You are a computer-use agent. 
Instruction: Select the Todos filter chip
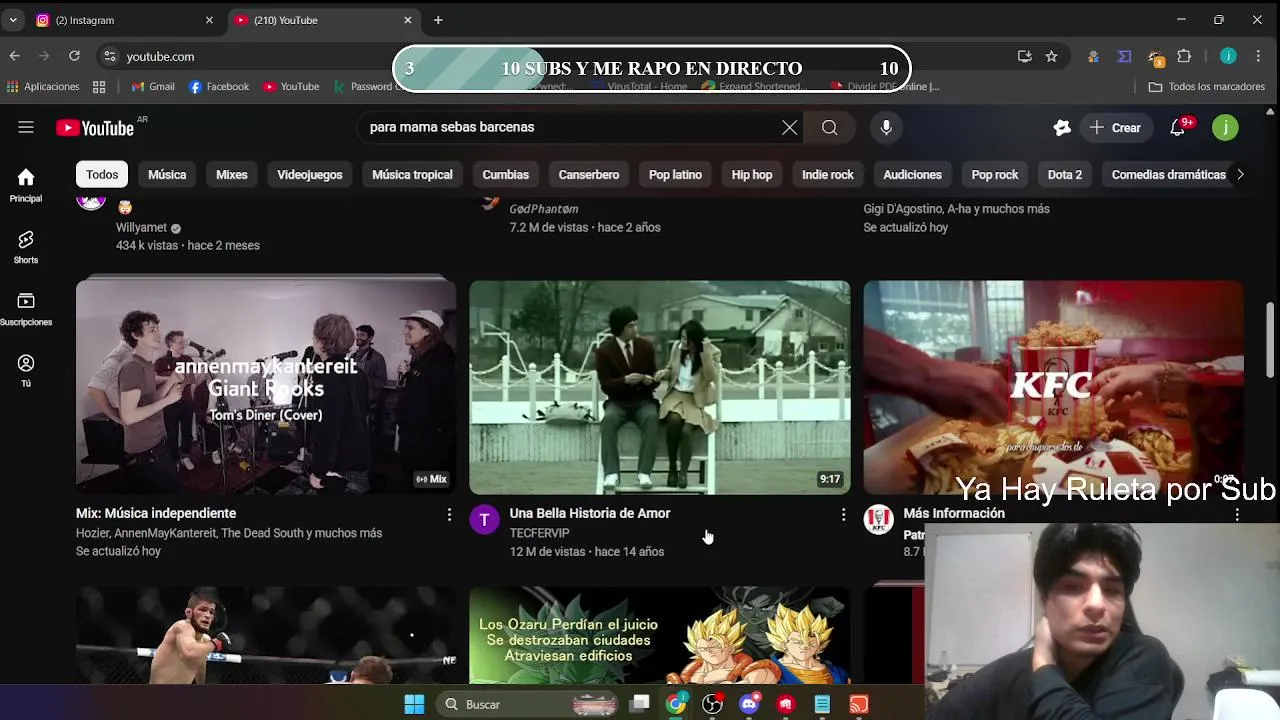pyautogui.click(x=102, y=174)
